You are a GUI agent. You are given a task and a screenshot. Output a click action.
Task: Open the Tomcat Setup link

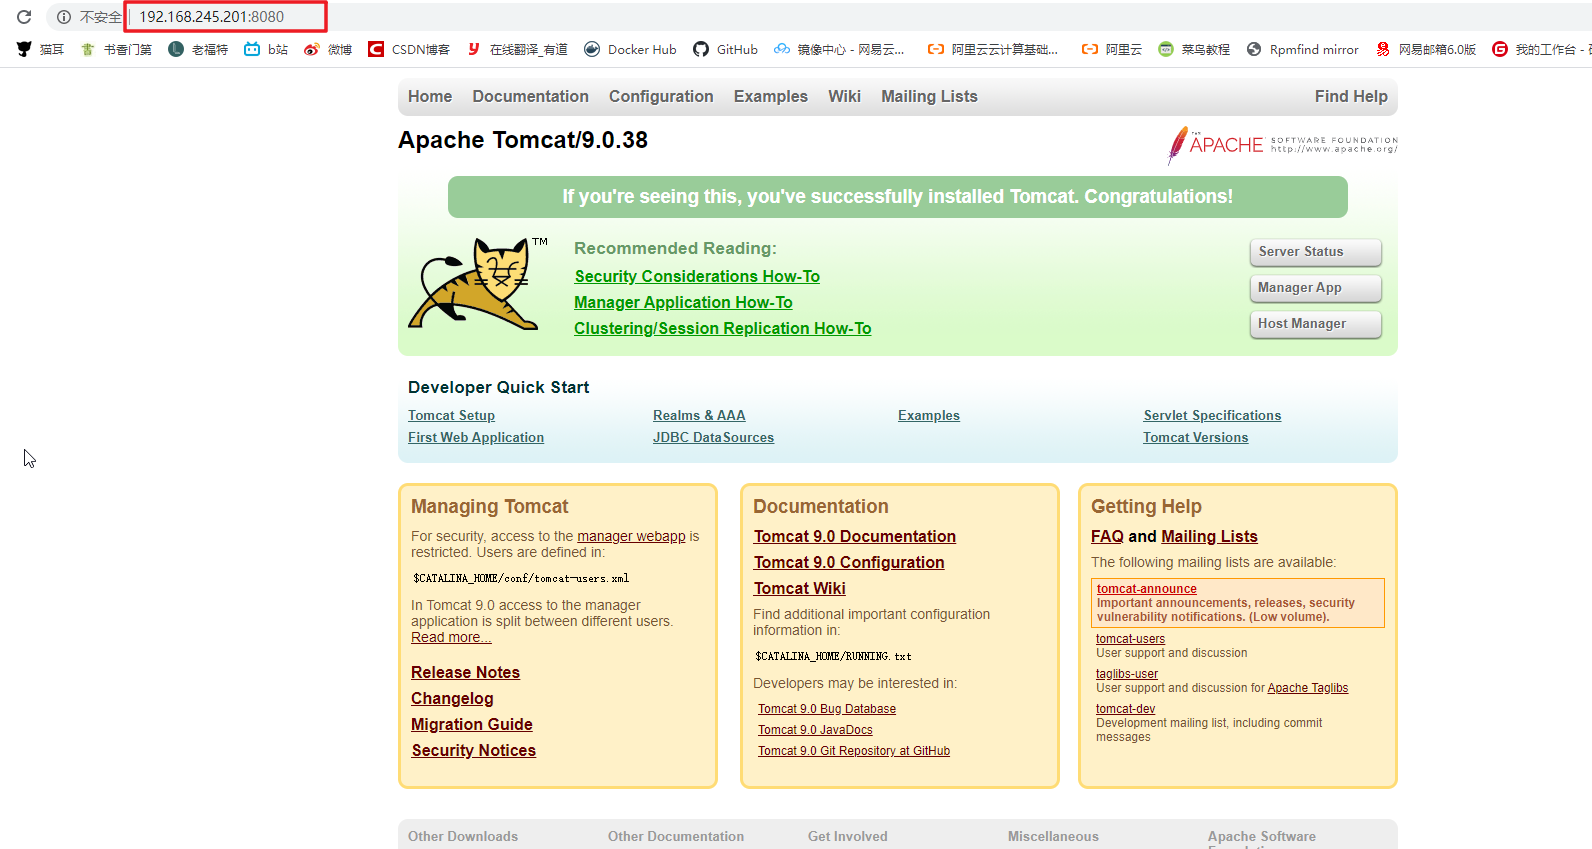451,415
